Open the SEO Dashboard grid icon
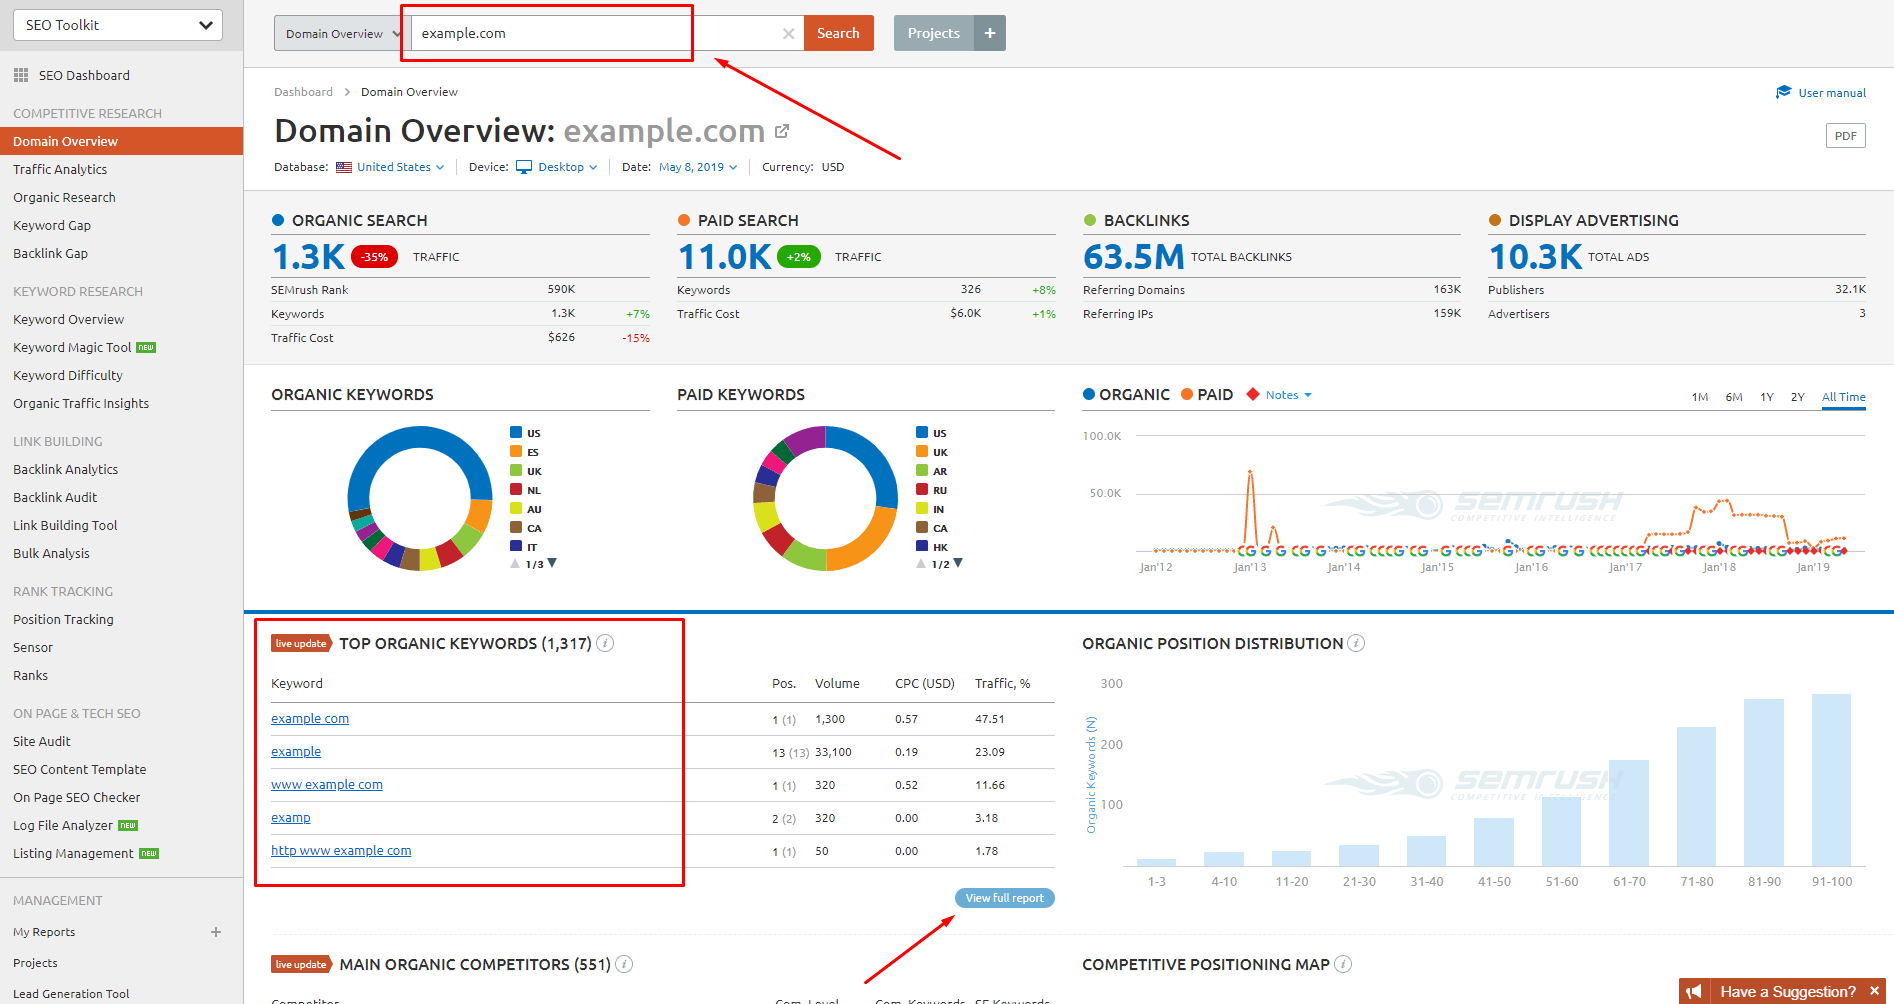Image resolution: width=1894 pixels, height=1004 pixels. 21,75
